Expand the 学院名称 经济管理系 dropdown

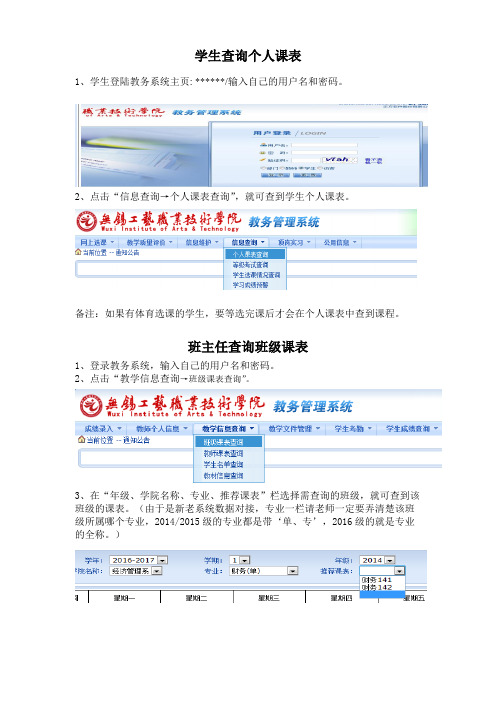136,571
